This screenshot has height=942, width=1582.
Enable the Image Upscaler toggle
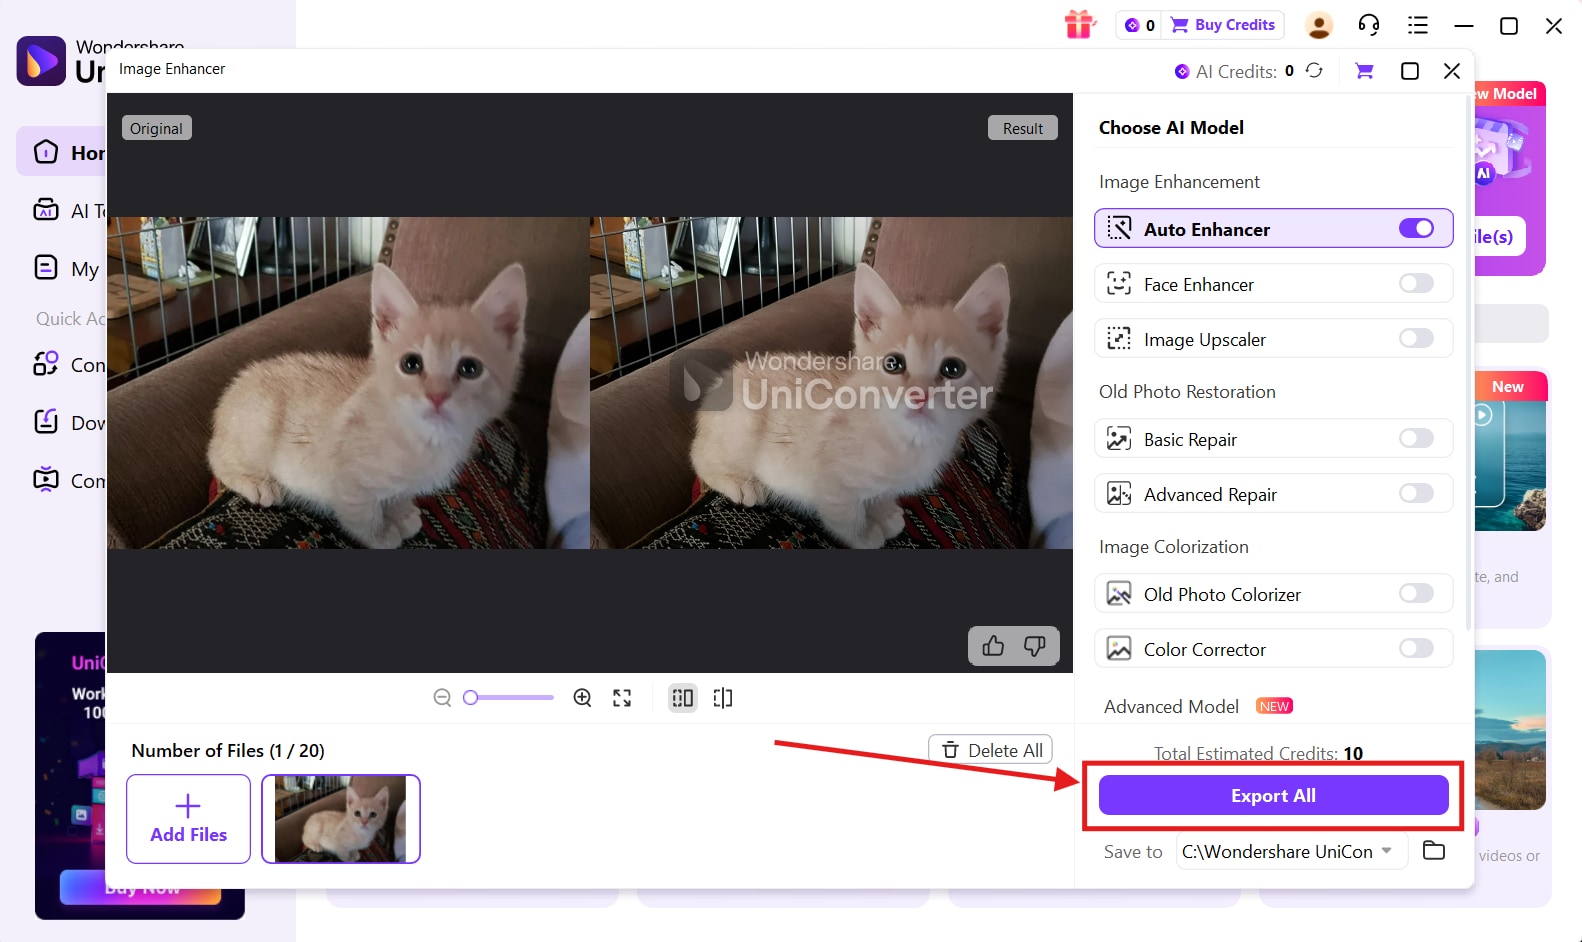click(x=1416, y=339)
